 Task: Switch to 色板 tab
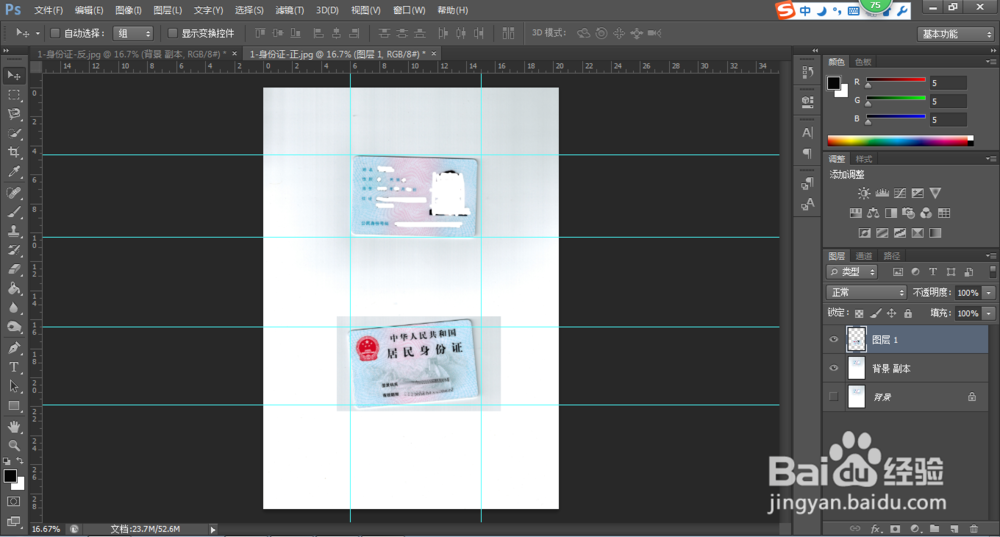[x=864, y=62]
